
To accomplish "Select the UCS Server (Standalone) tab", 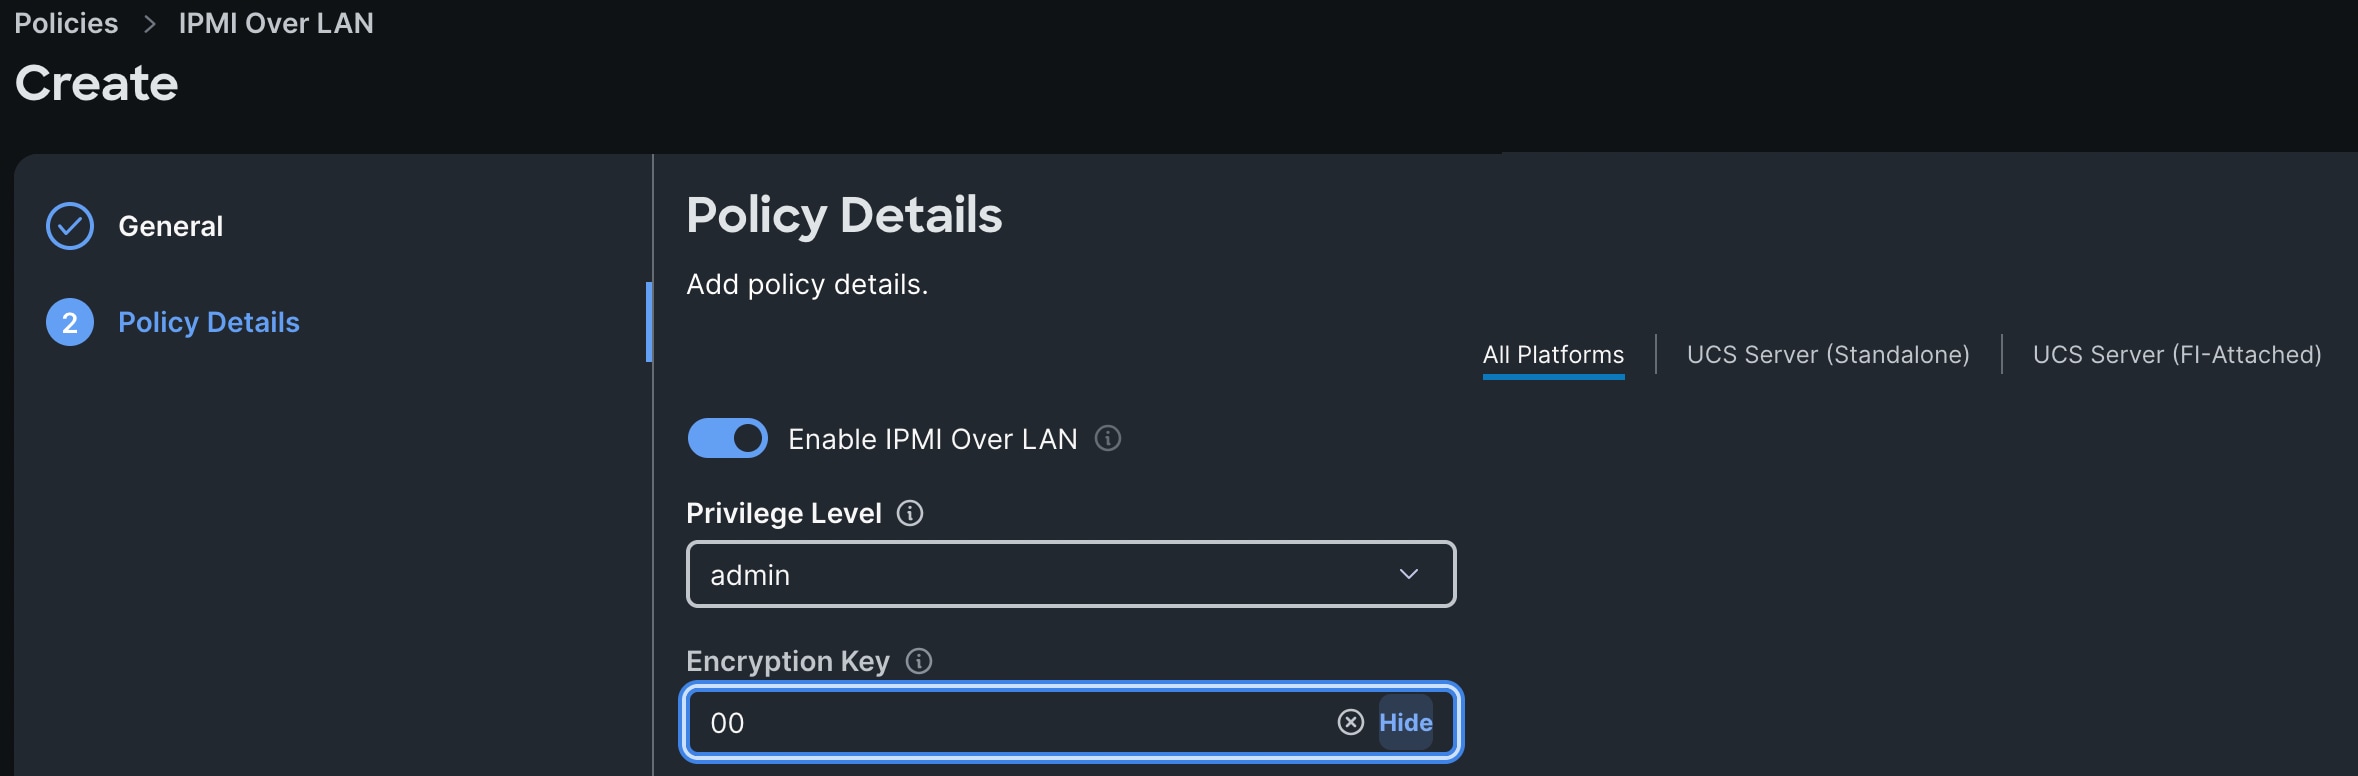I will click(1828, 355).
